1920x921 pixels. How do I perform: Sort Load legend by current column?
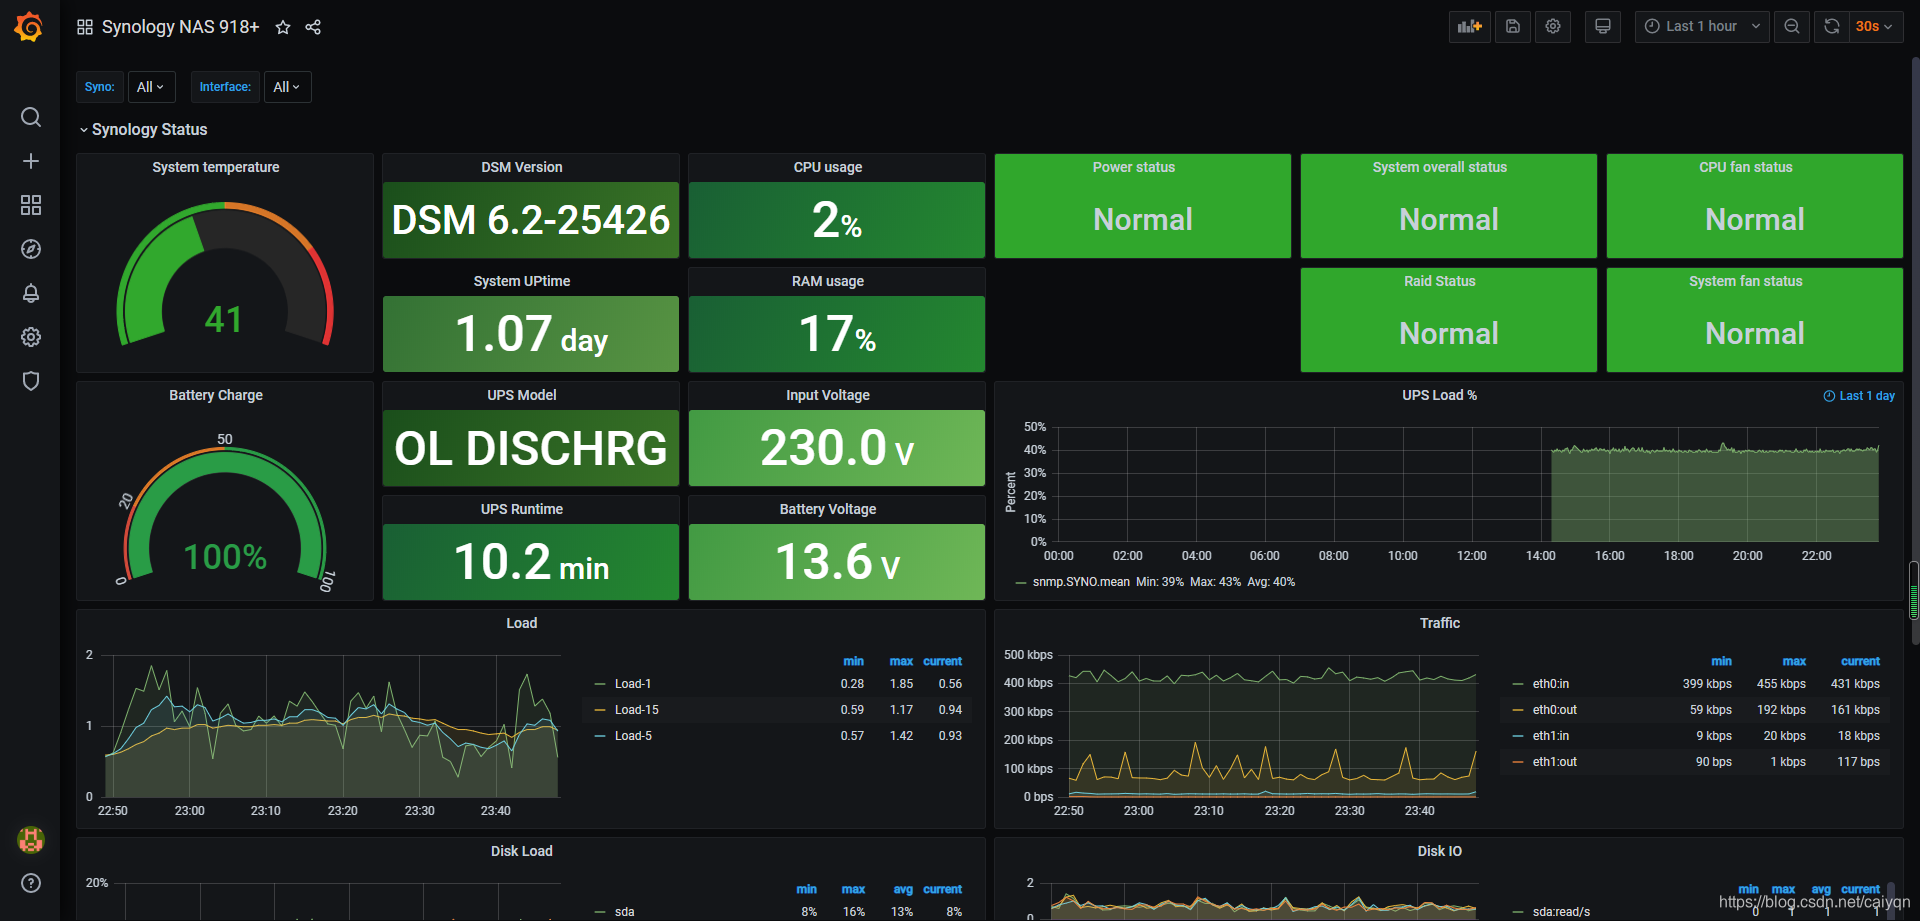tap(942, 662)
